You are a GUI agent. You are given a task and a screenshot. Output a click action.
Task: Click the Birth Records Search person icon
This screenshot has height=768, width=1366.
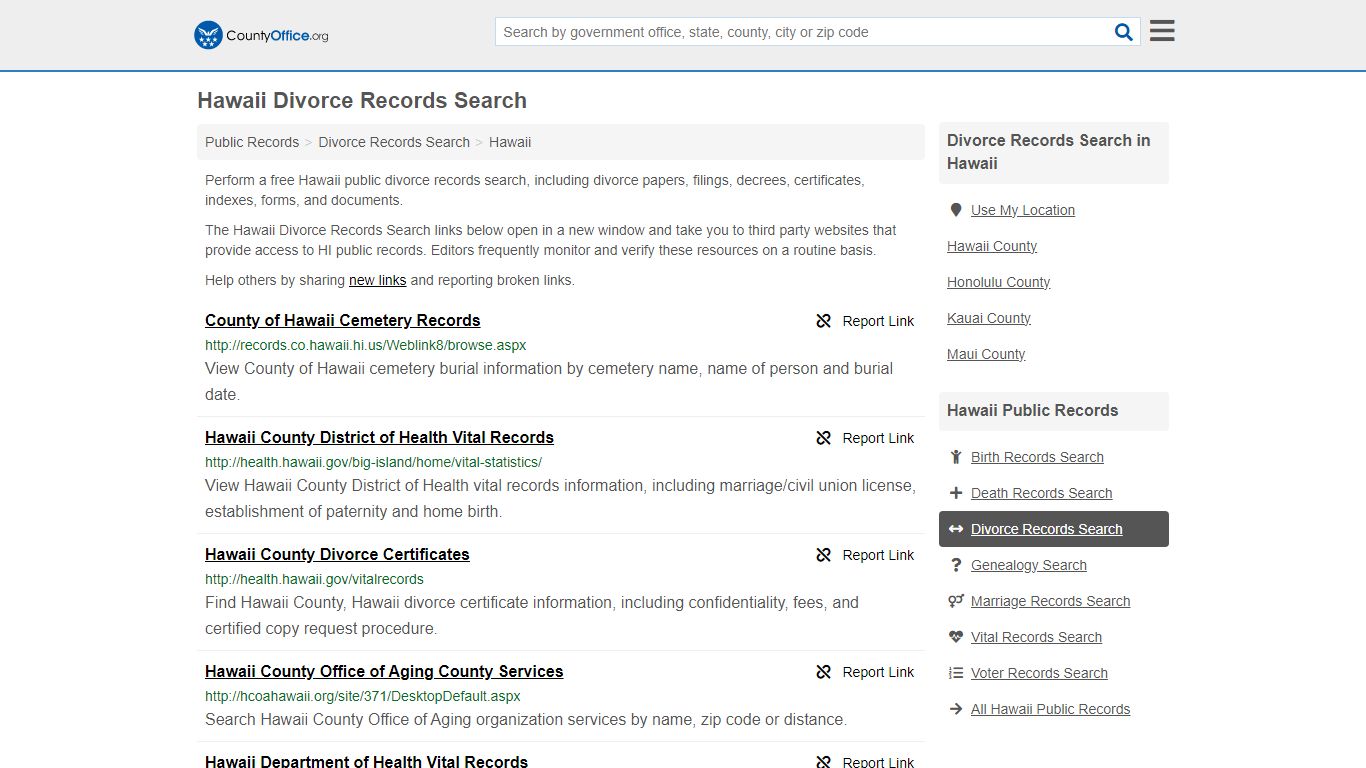click(x=956, y=457)
